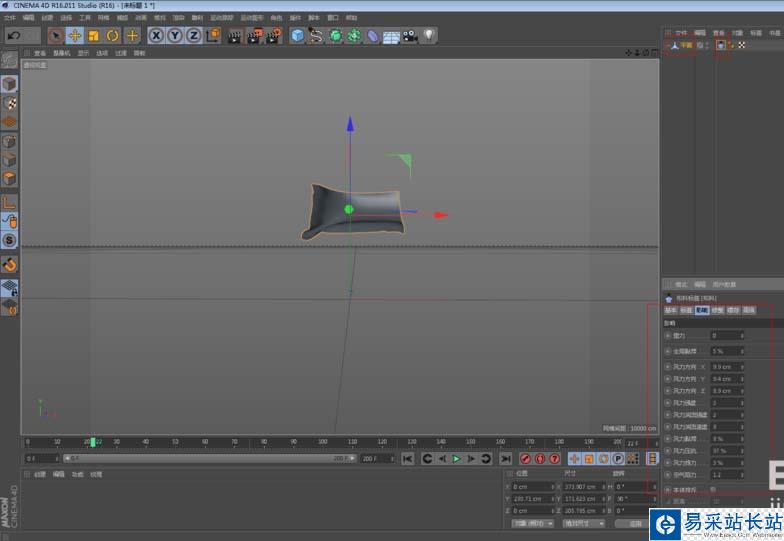This screenshot has height=541, width=784.
Task: Open the Light object icon
Action: click(x=428, y=36)
